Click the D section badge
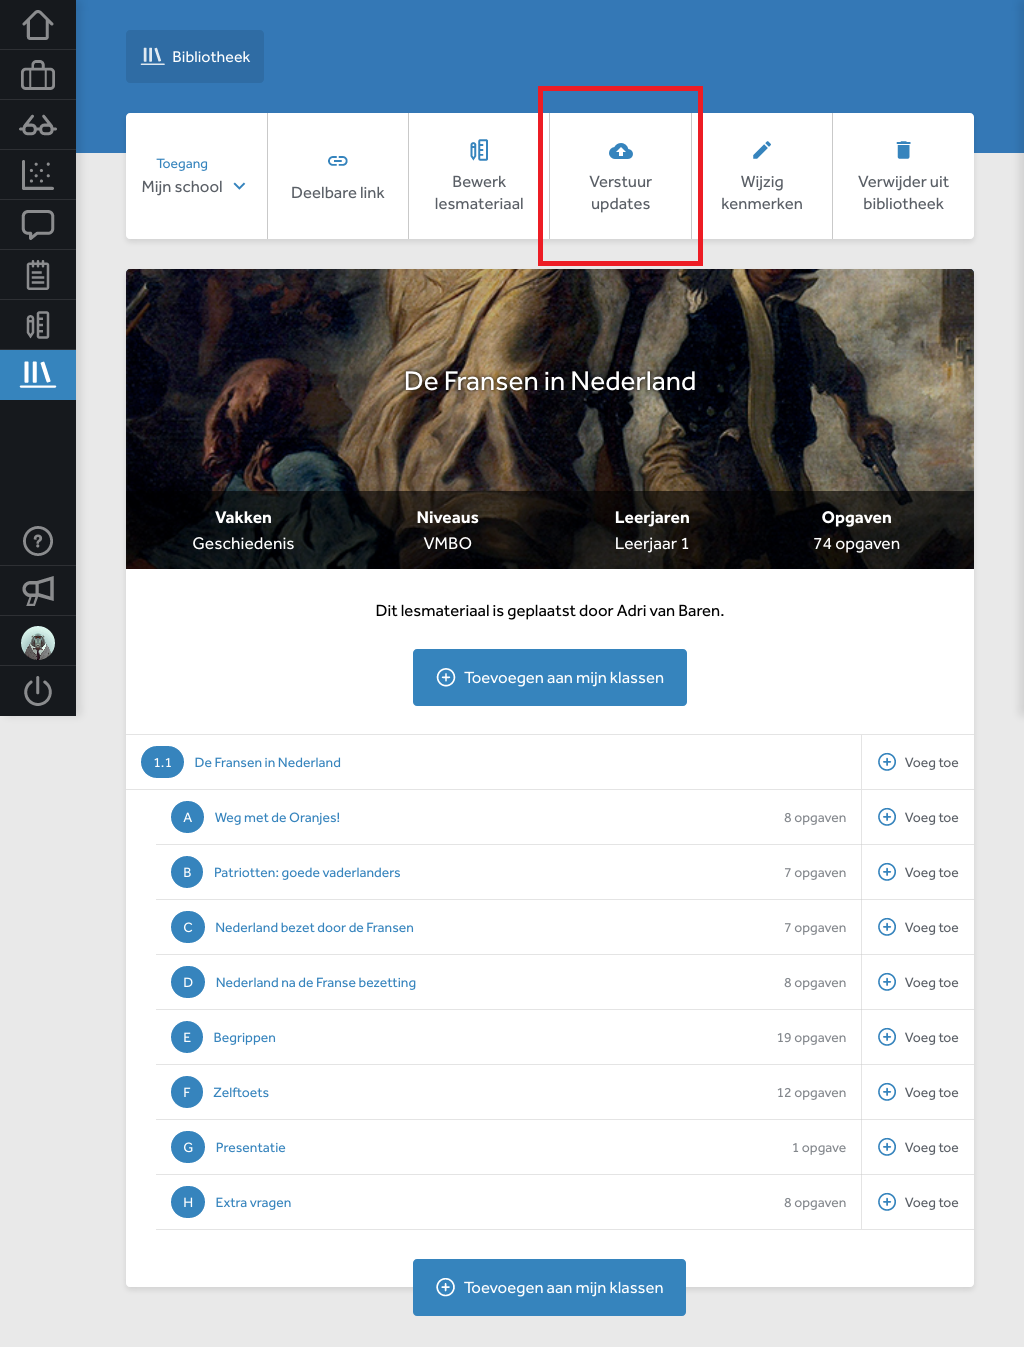This screenshot has height=1347, width=1024. click(187, 983)
